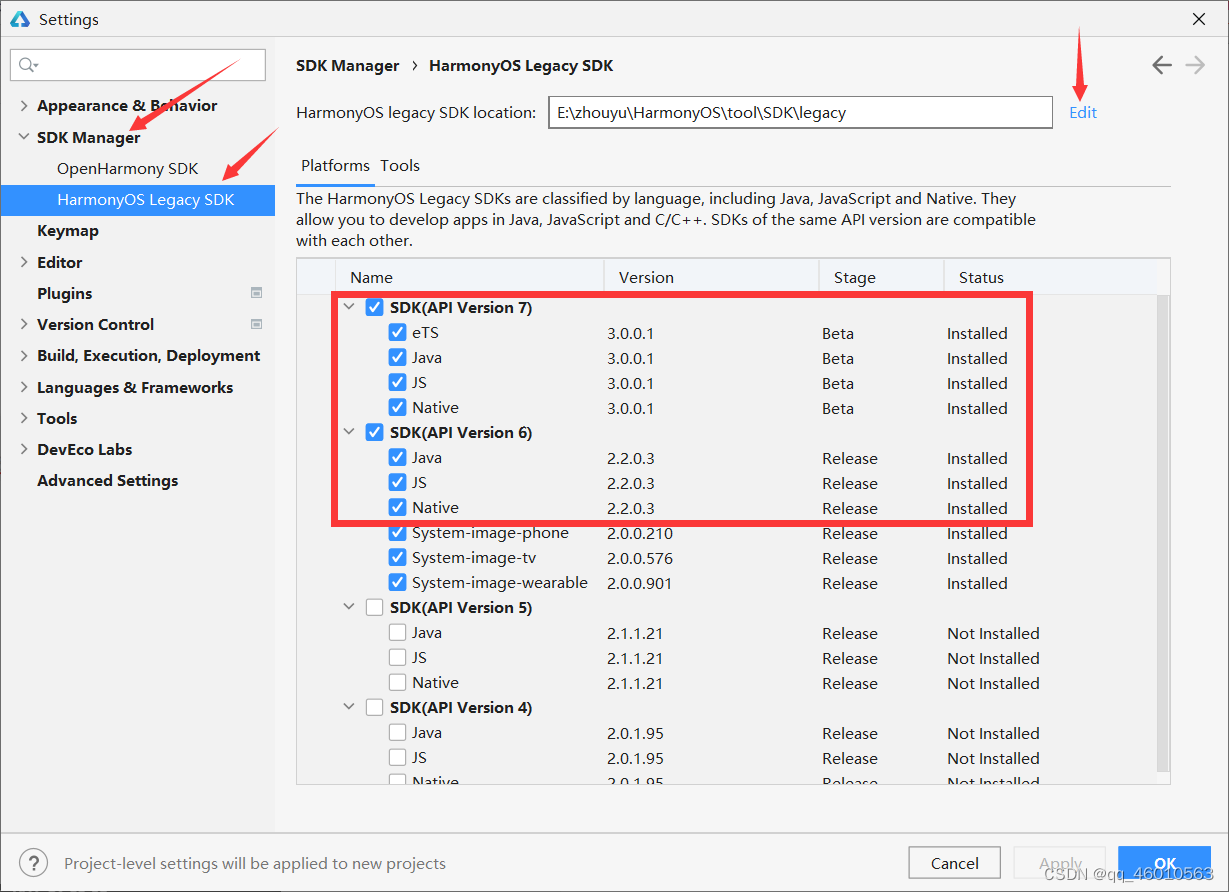Expand Build, Execution, Deployment section

tap(24, 356)
